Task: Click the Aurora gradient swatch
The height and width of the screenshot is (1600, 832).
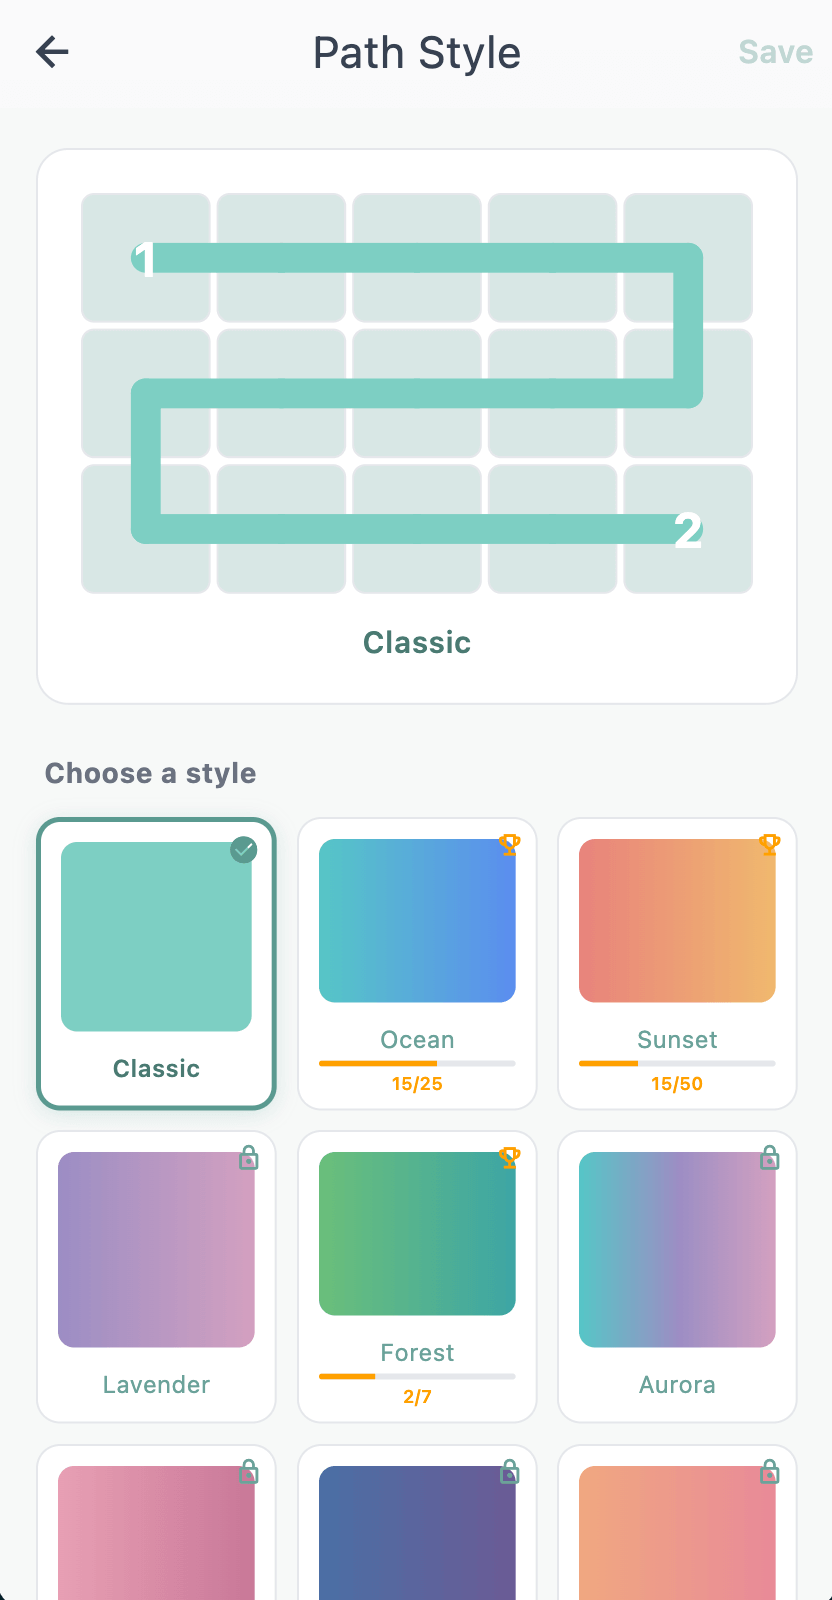Action: (677, 1249)
